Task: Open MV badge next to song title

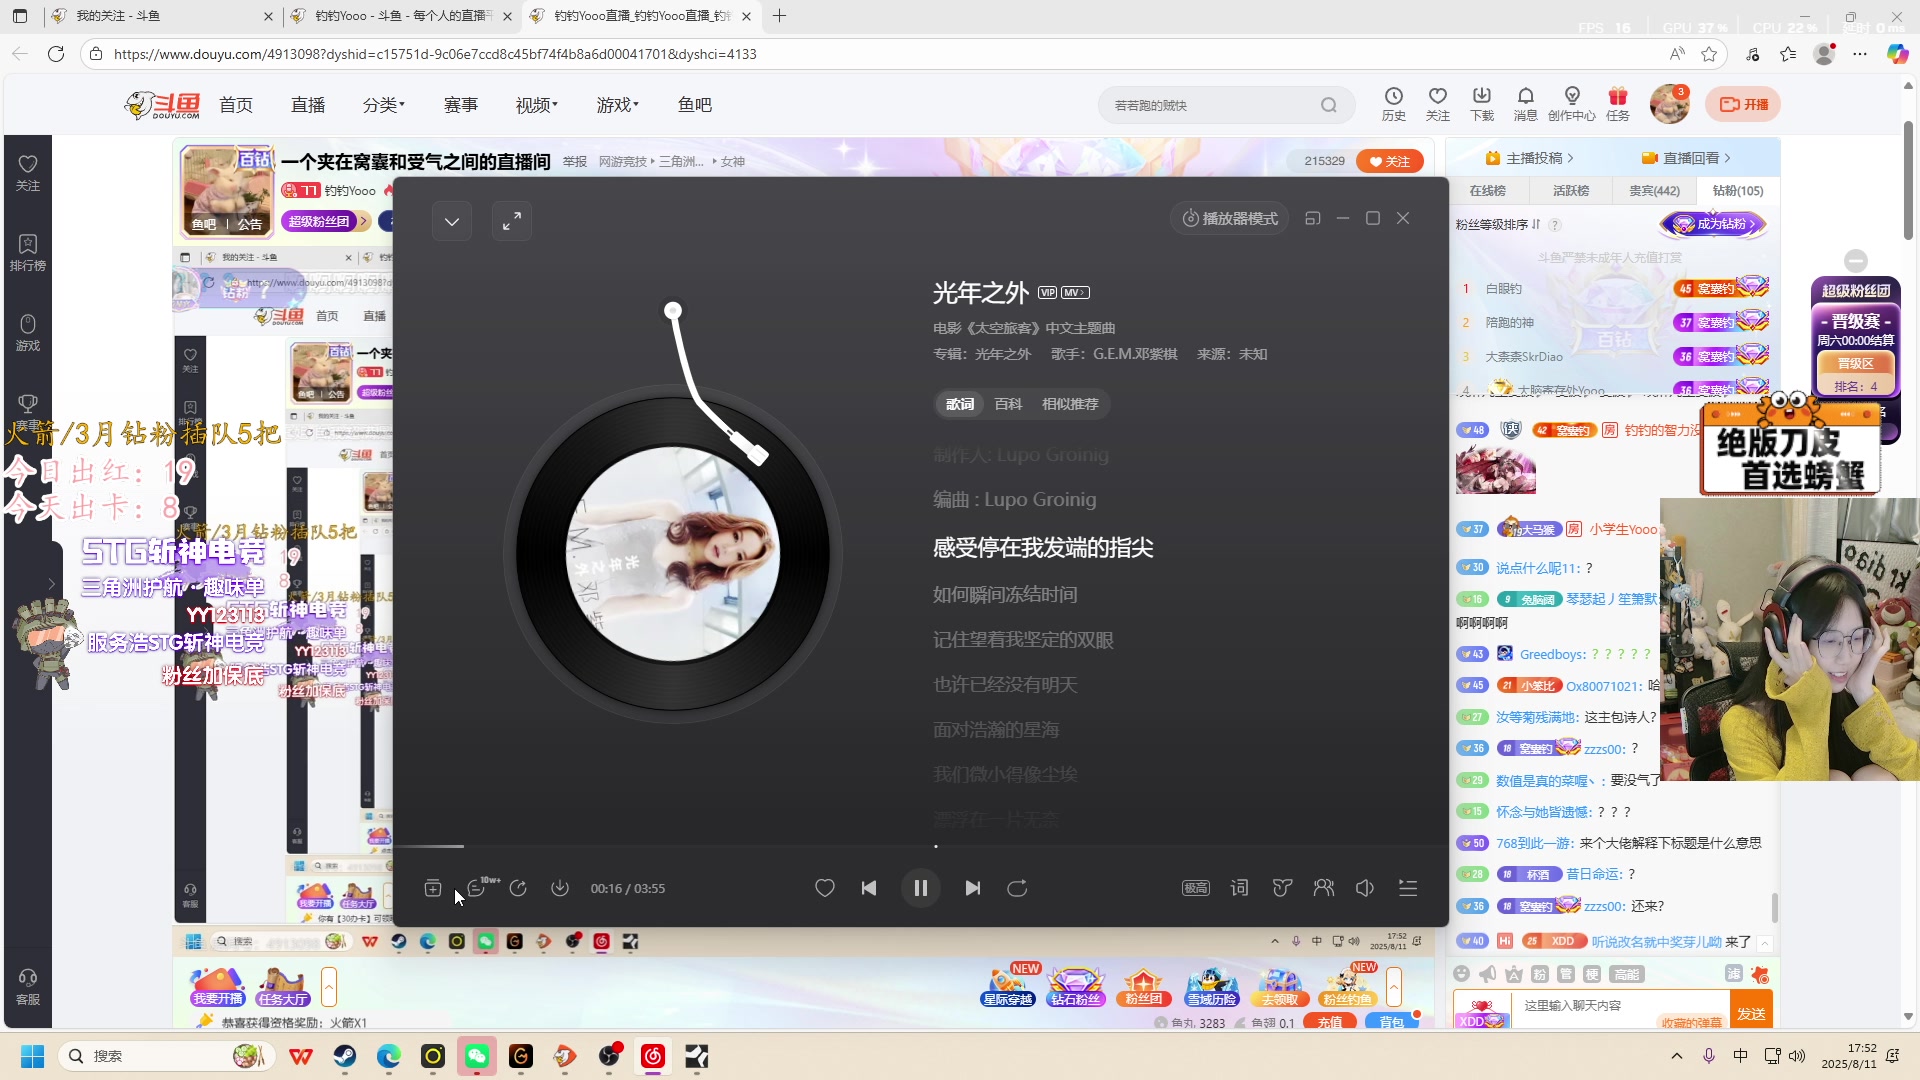Action: click(x=1076, y=293)
